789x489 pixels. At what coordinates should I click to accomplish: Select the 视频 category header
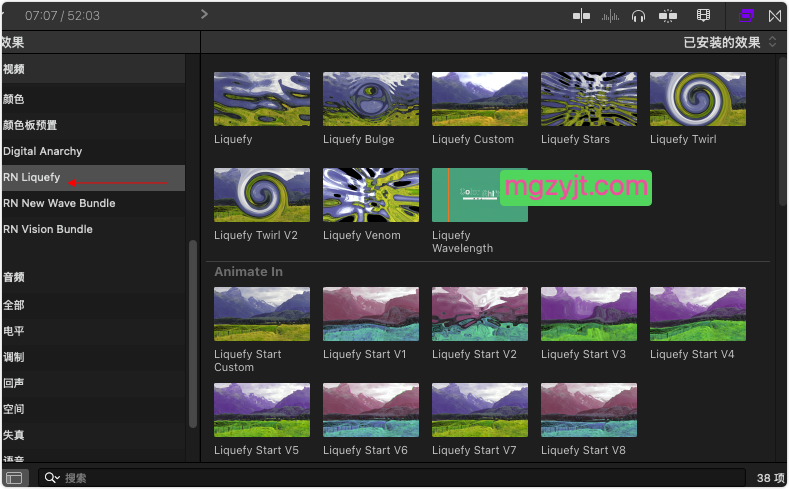click(x=93, y=69)
